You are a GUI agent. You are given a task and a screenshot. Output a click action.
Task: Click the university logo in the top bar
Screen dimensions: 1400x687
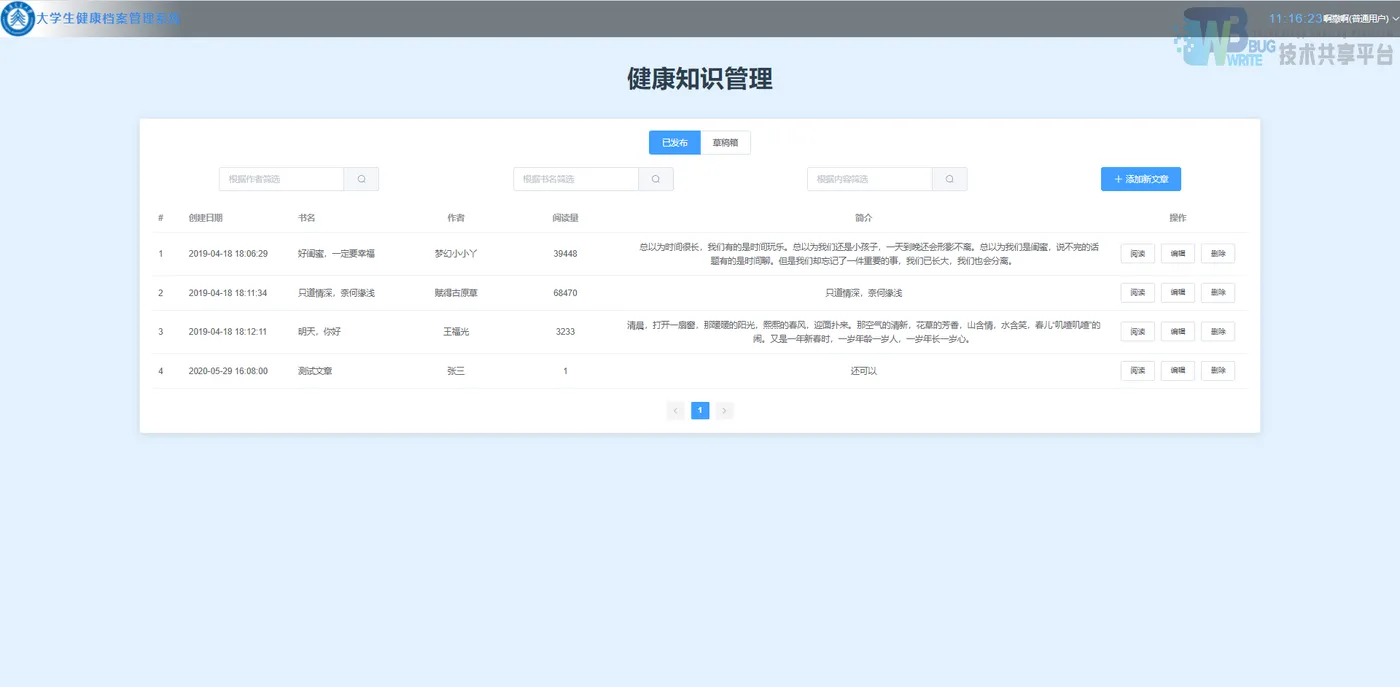click(x=16, y=18)
